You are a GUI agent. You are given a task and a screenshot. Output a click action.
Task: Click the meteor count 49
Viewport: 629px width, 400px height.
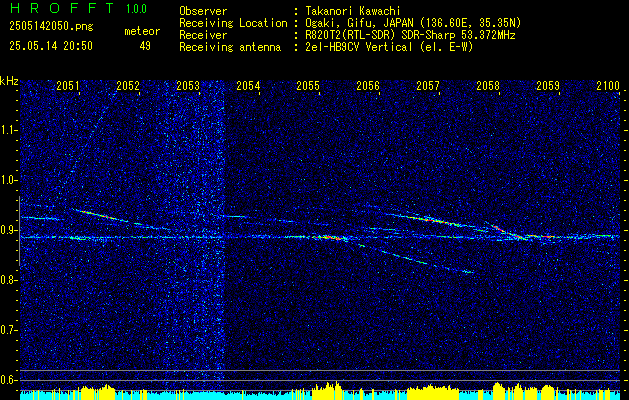point(145,46)
